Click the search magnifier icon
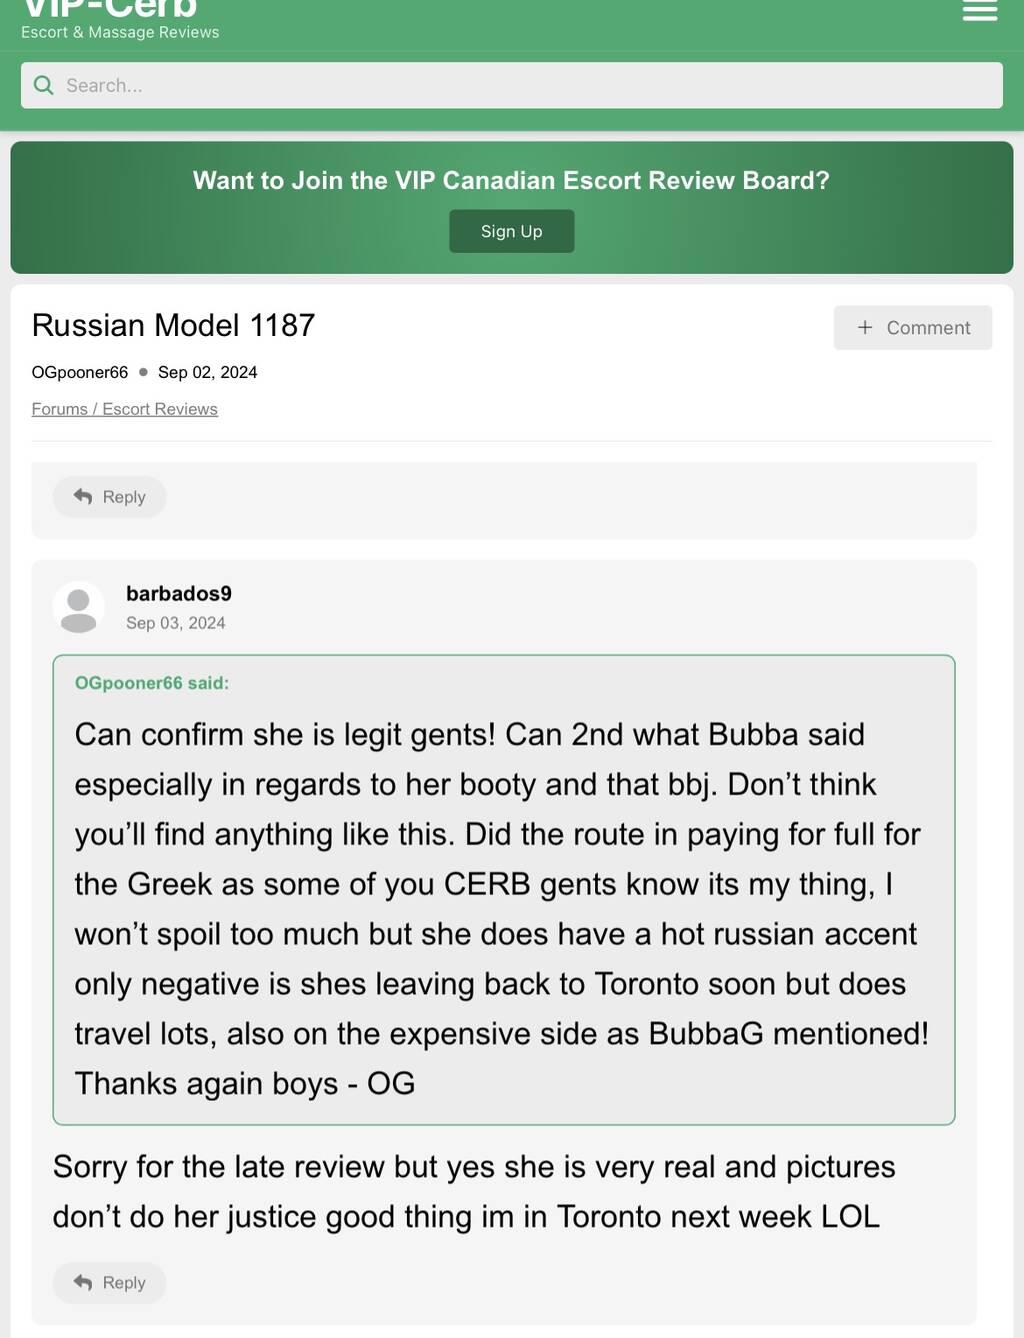Image resolution: width=1024 pixels, height=1338 pixels. point(44,86)
